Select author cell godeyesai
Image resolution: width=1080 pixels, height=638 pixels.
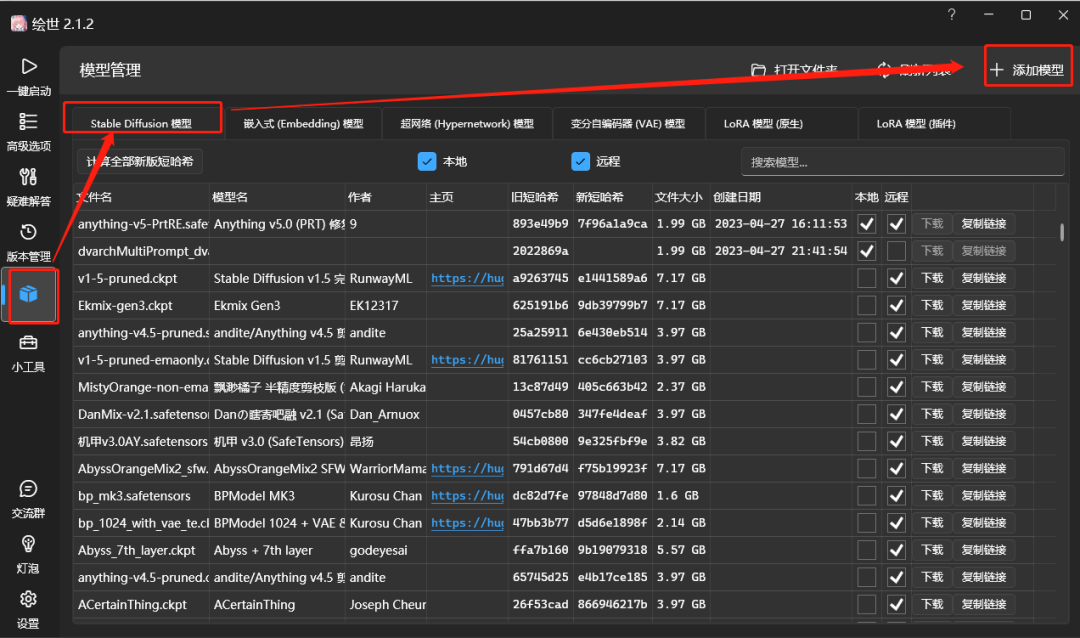(378, 550)
